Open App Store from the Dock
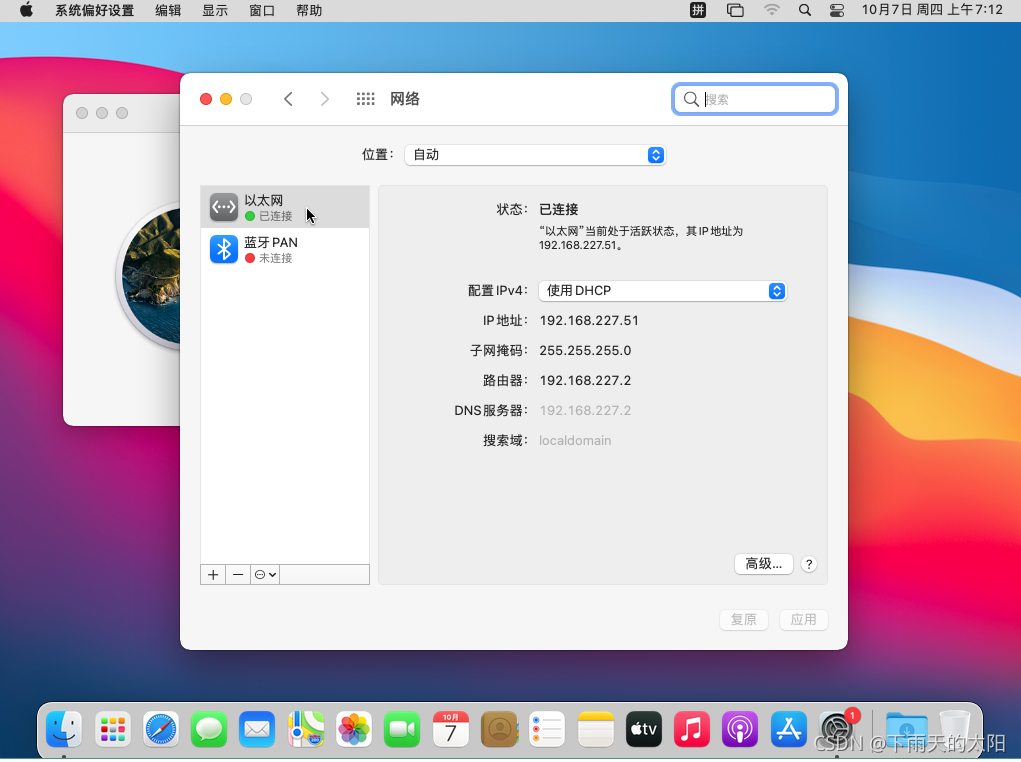The width and height of the screenshot is (1021, 762). [x=789, y=729]
